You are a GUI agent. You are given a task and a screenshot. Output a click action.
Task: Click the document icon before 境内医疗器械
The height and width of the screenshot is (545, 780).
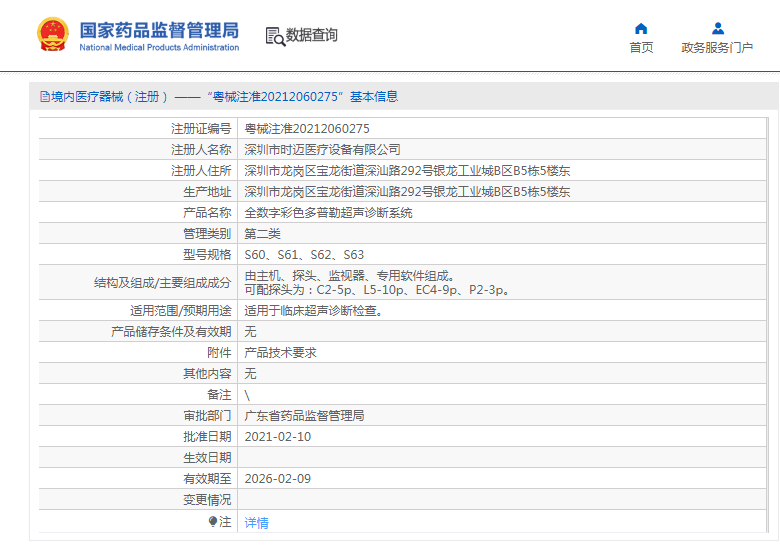[44, 97]
